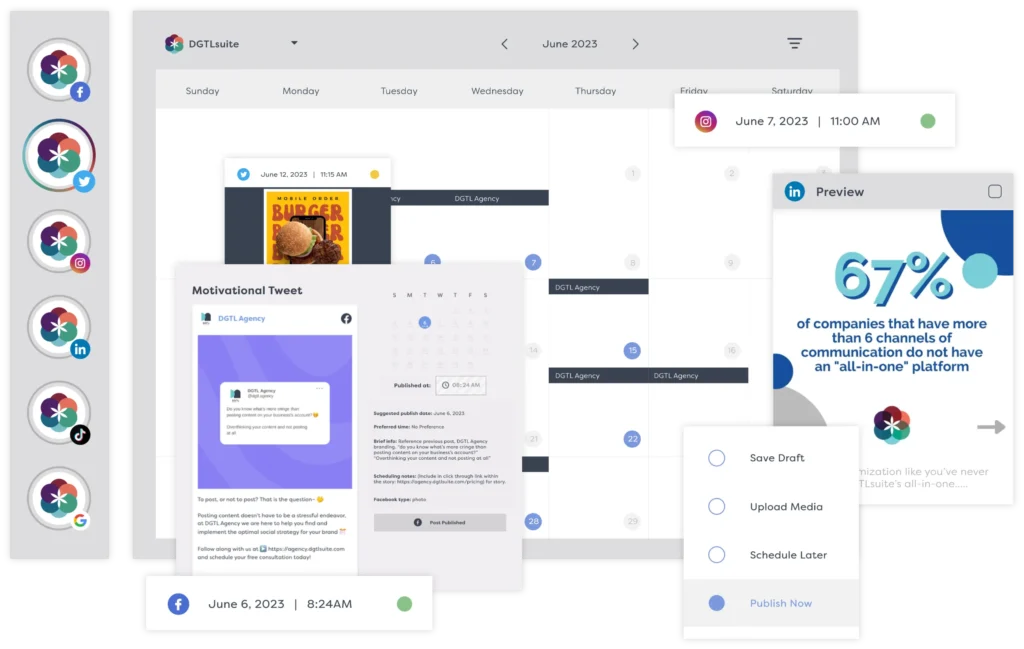This screenshot has width=1024, height=649.
Task: Go to next month
Action: [x=635, y=44]
